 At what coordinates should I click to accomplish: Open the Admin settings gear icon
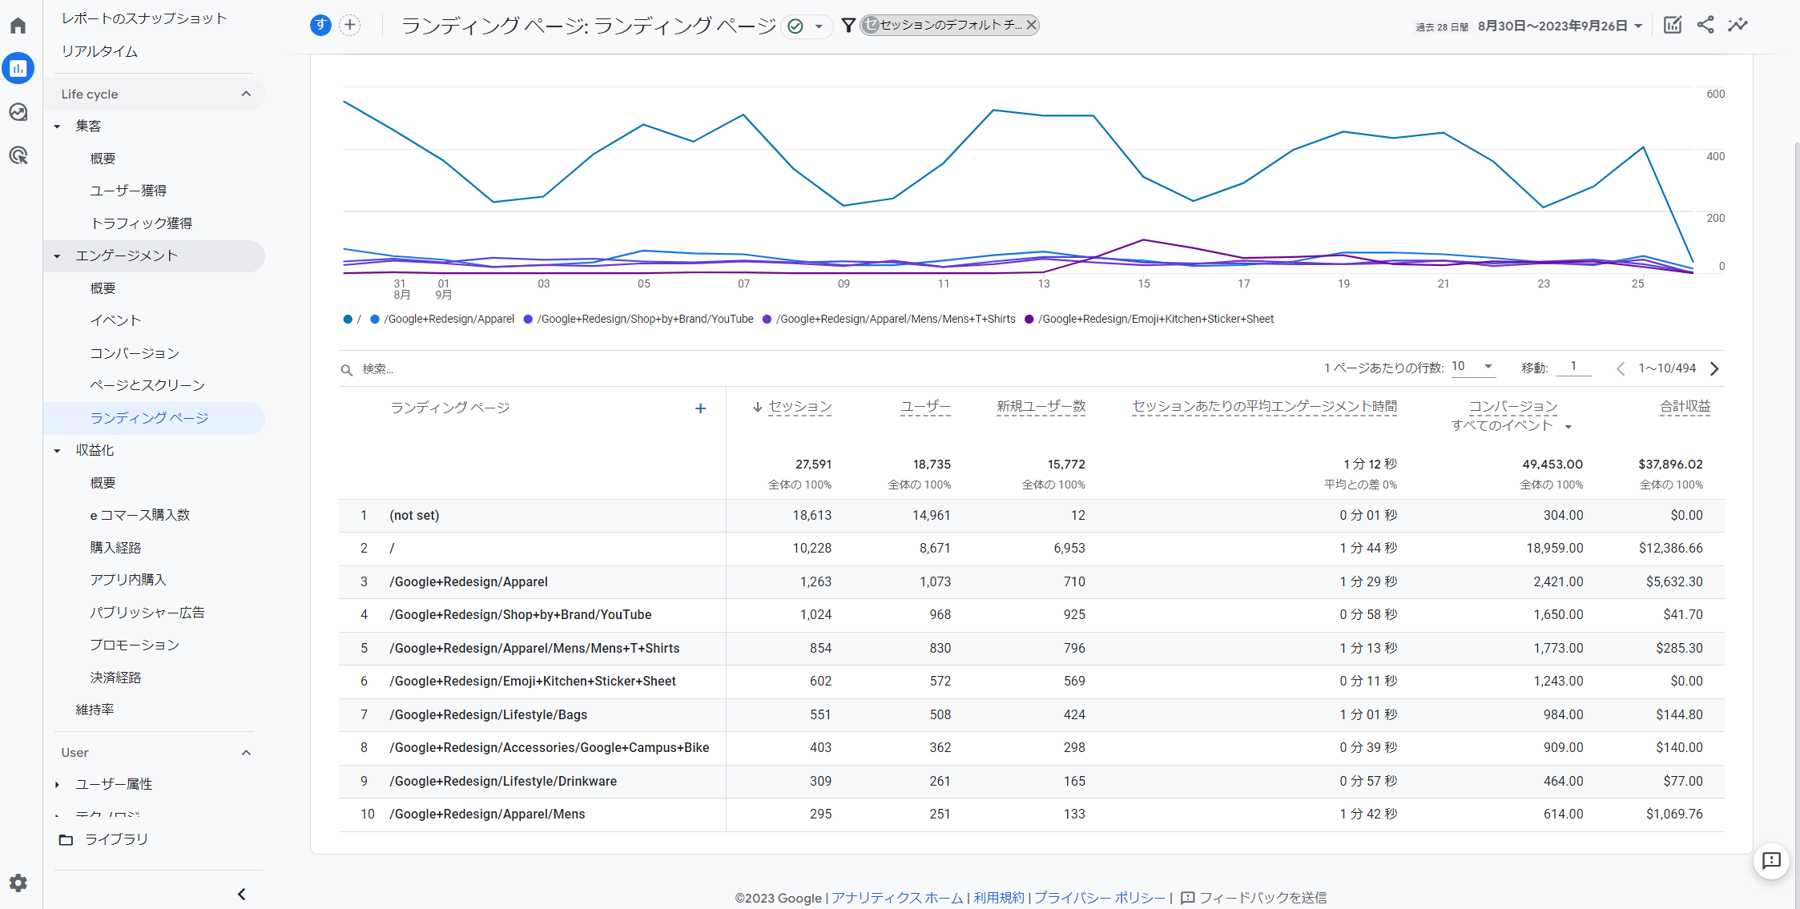click(18, 883)
